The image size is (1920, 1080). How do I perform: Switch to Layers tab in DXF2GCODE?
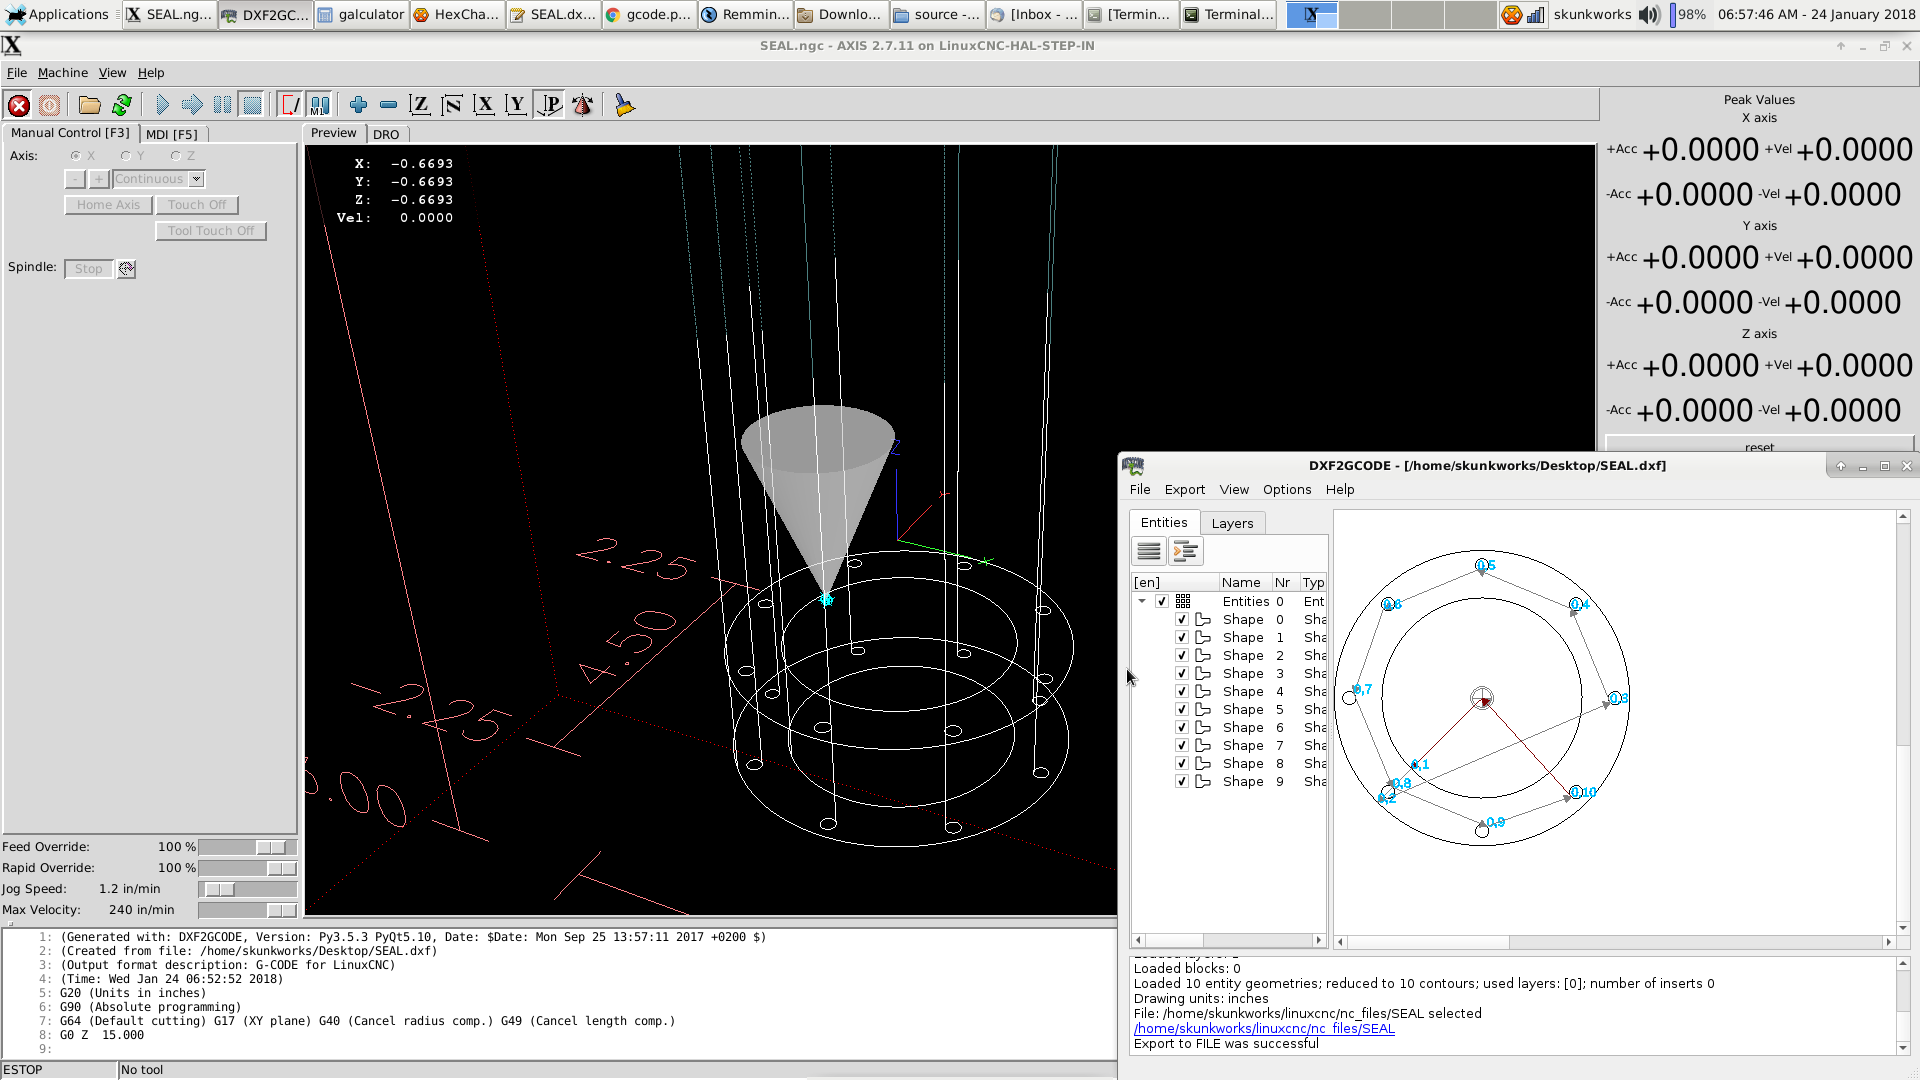coord(1232,523)
